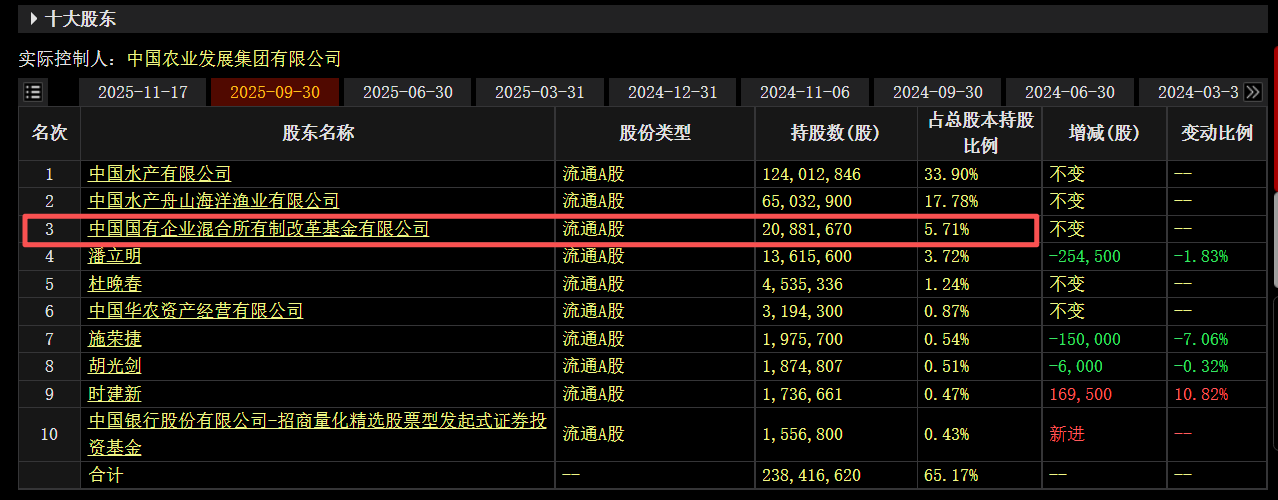This screenshot has width=1278, height=500.
Task: Select percentage cell 3.72%
Action: 947,256
